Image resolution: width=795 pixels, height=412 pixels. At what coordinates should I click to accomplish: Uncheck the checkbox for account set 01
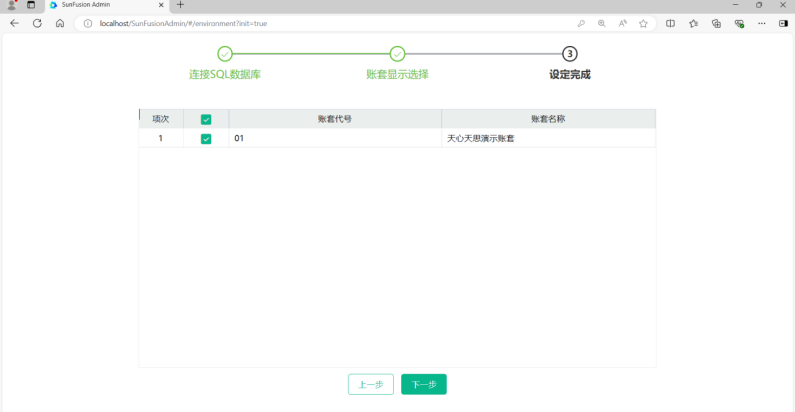(206, 138)
